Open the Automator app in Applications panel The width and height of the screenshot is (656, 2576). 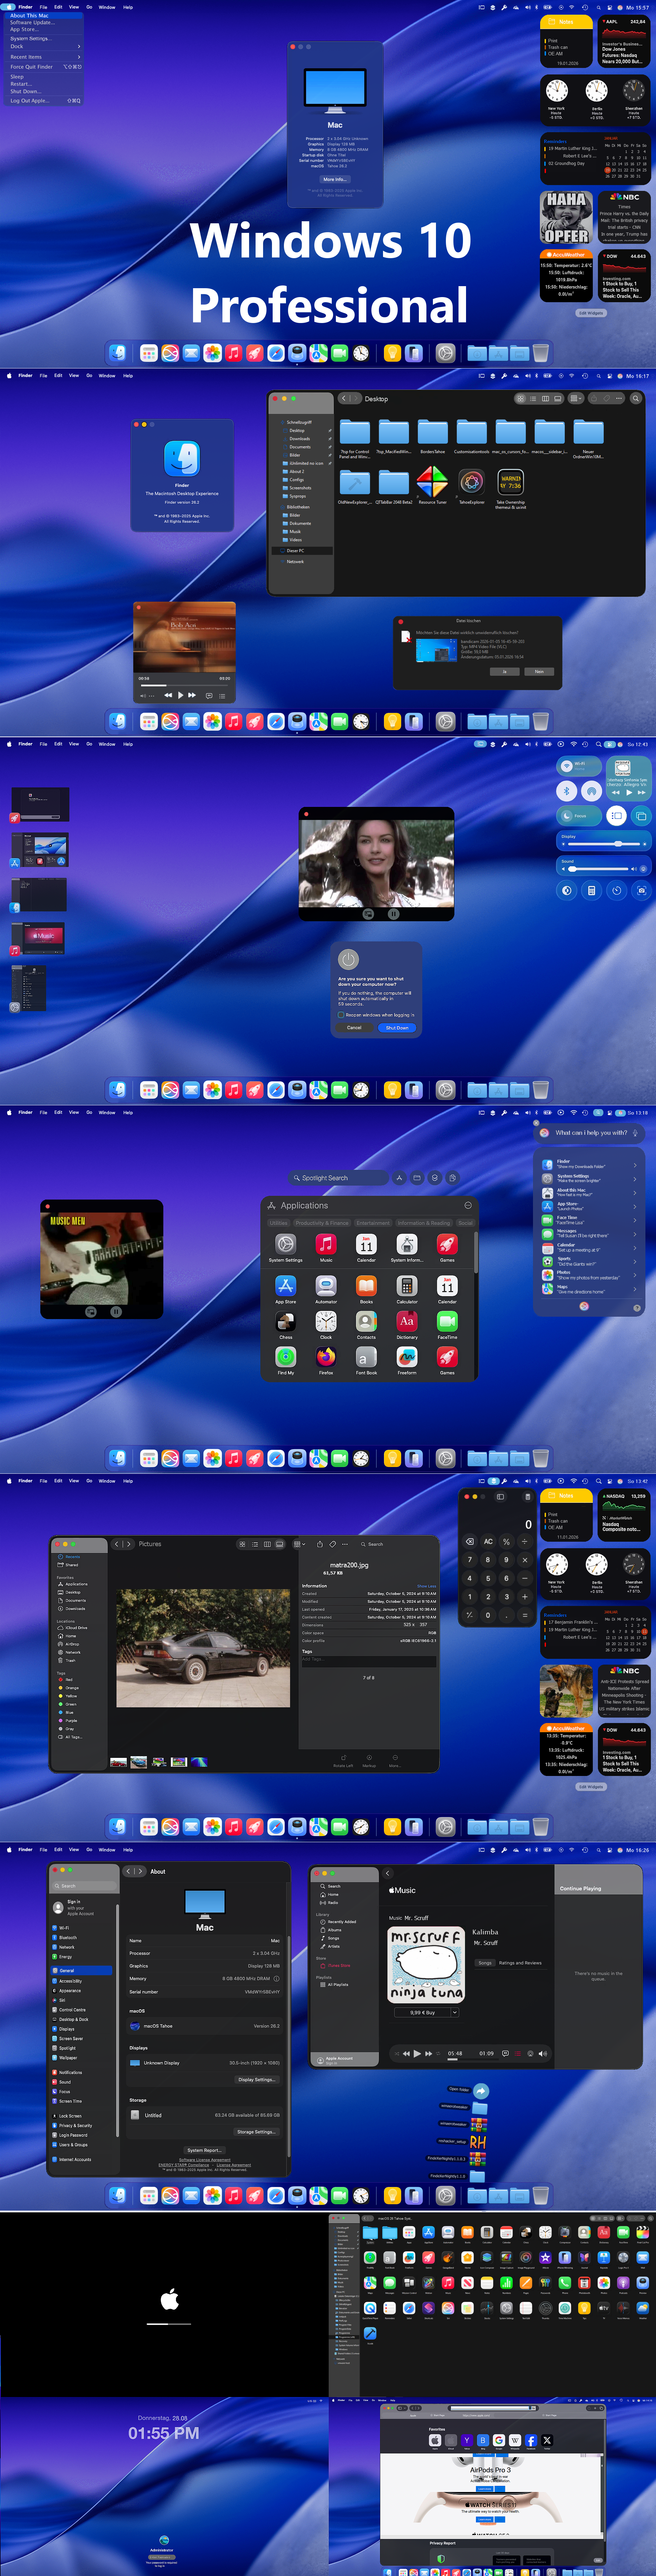pos(326,1286)
